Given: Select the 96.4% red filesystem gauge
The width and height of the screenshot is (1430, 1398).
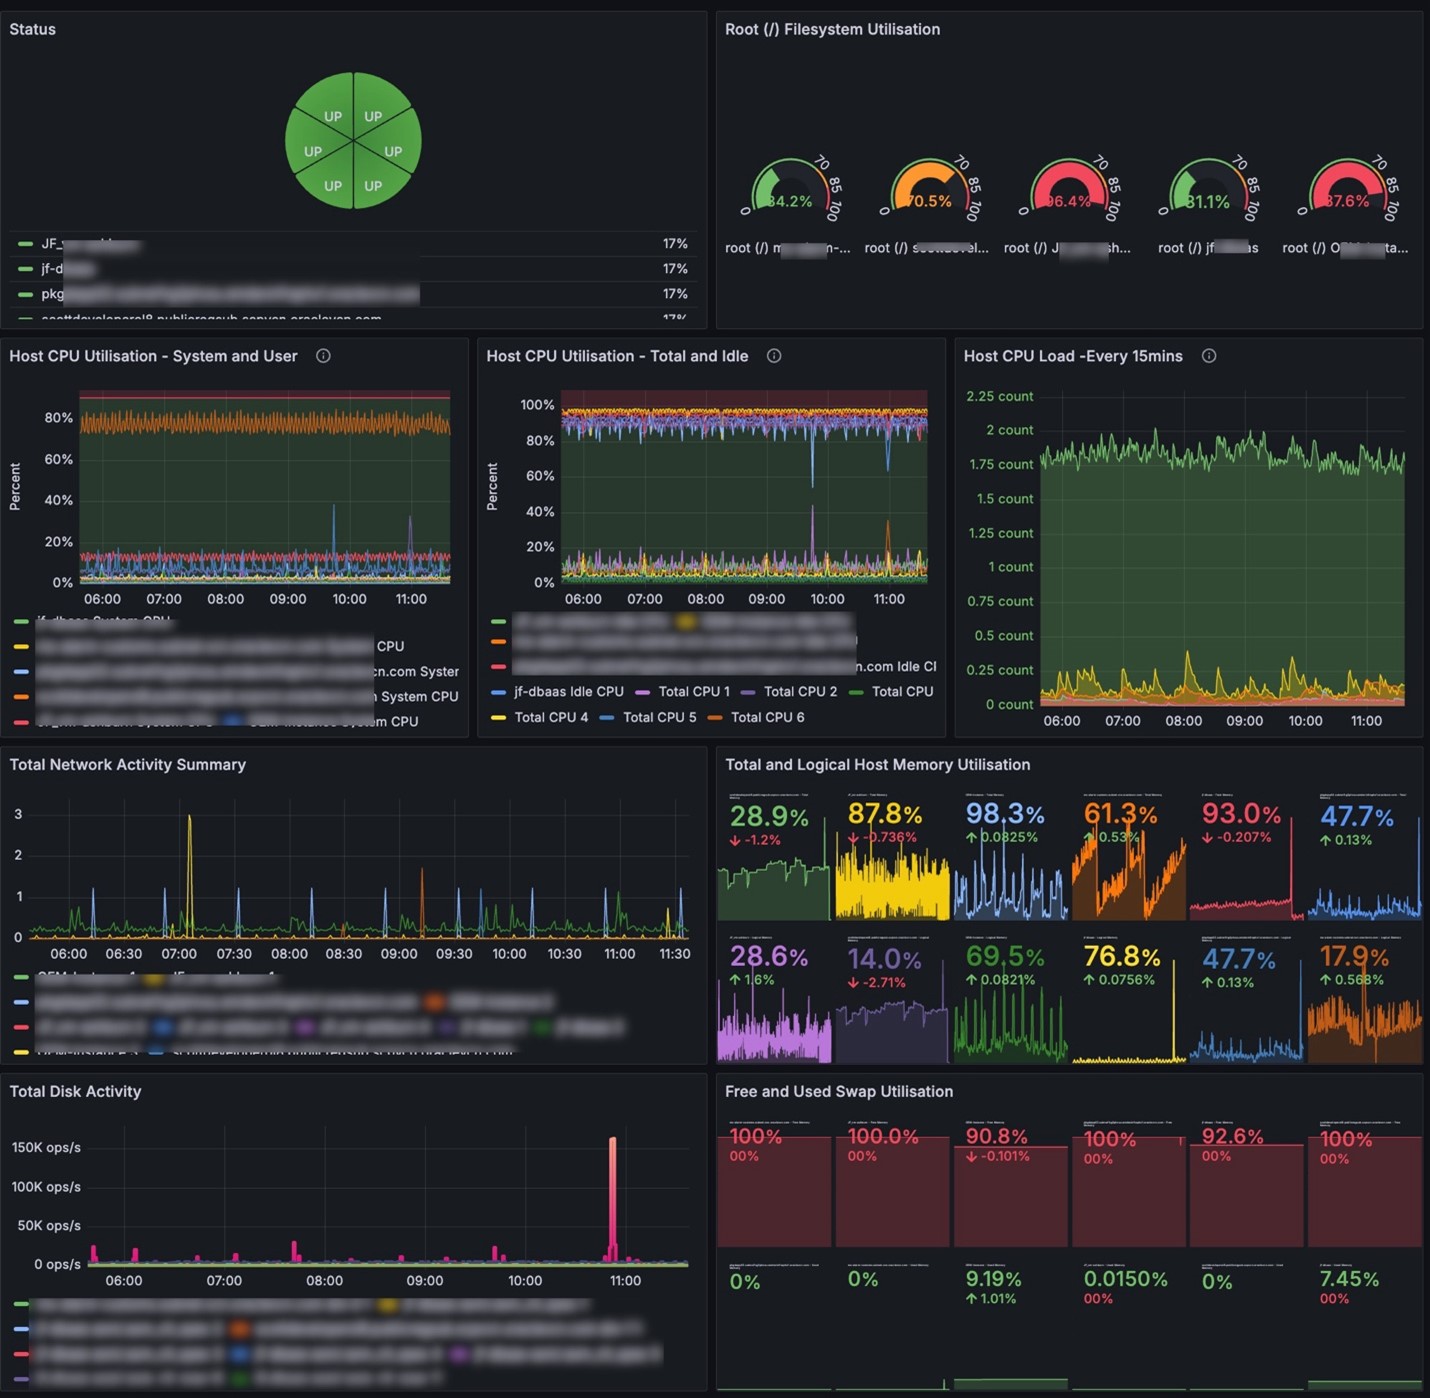Looking at the screenshot, I should tap(1068, 189).
